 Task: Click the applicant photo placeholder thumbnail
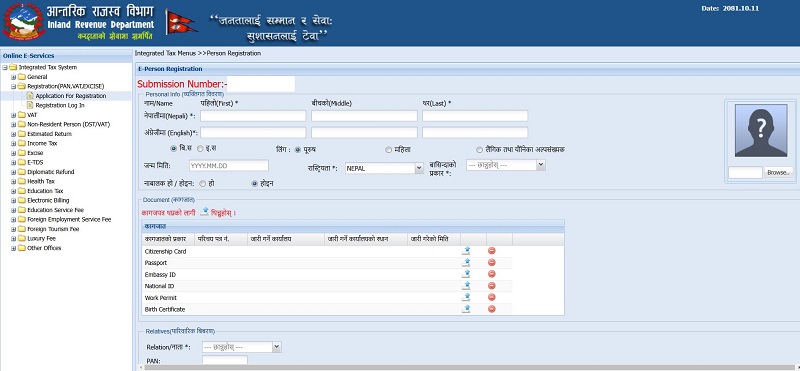point(761,131)
